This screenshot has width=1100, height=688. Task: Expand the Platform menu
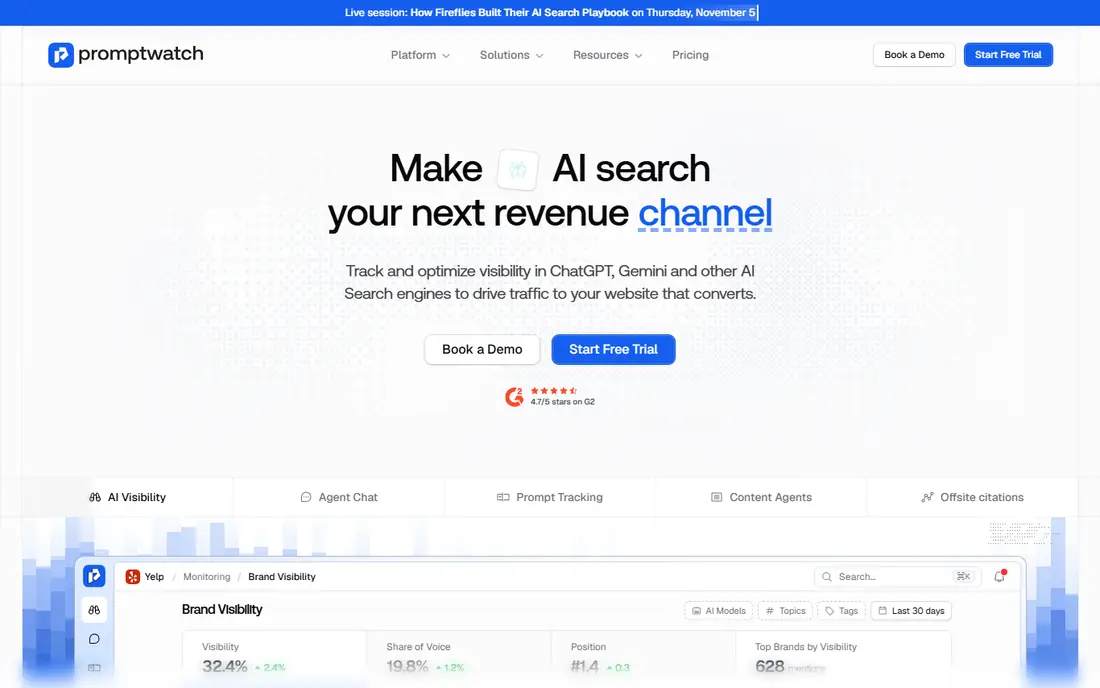coord(420,55)
